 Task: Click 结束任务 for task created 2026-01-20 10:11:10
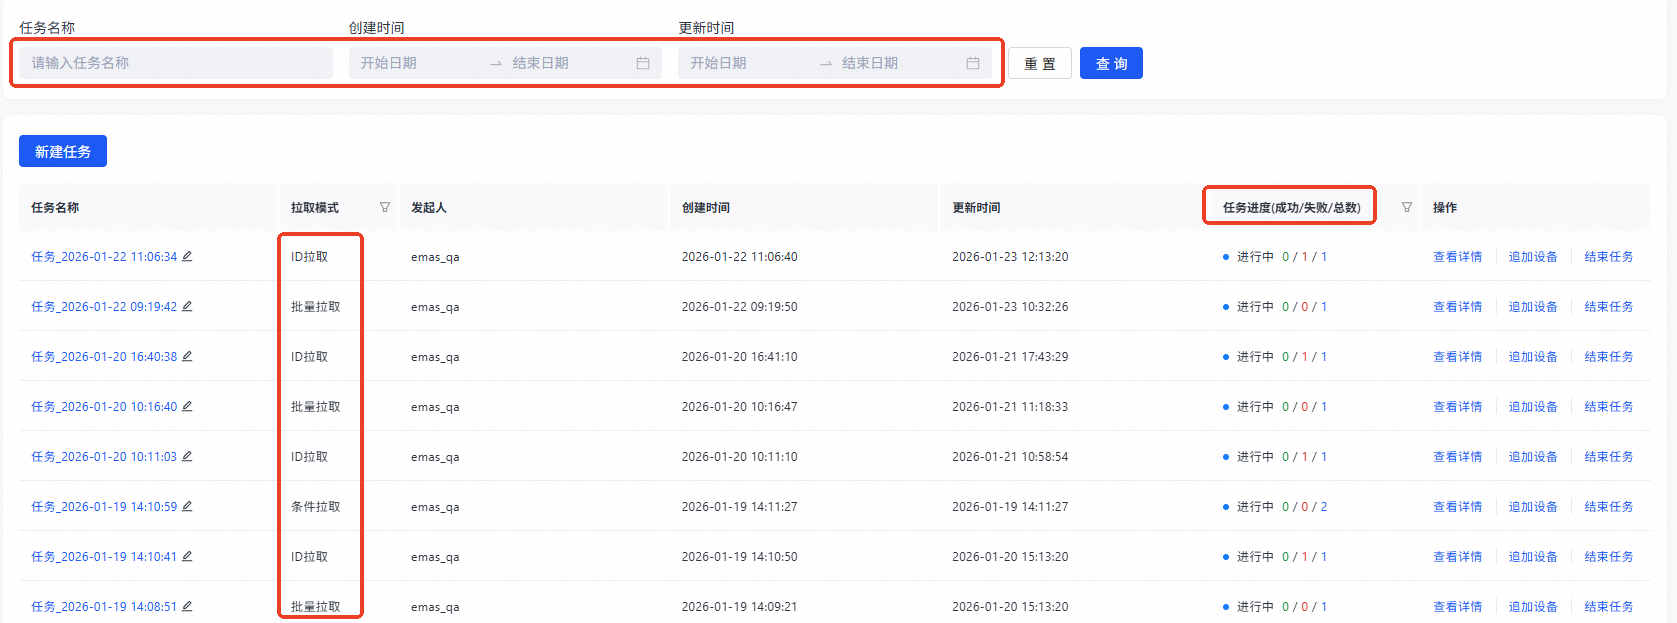click(1609, 457)
